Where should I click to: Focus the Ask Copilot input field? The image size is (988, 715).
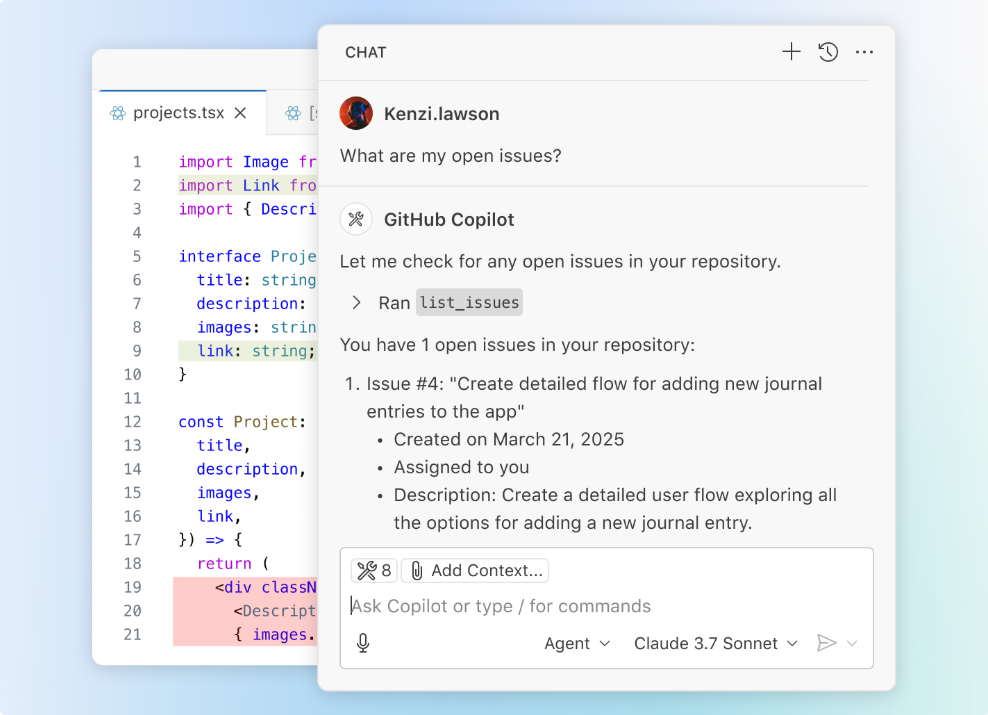[606, 606]
